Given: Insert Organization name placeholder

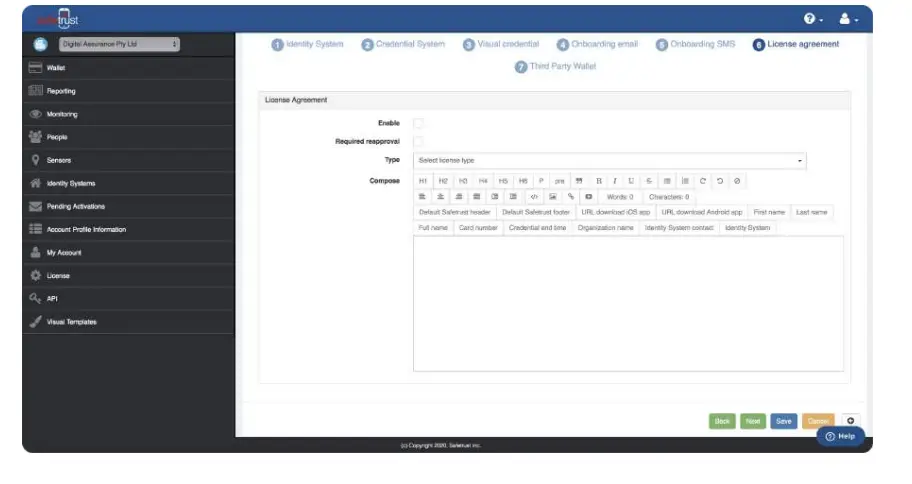Looking at the screenshot, I should coord(605,228).
